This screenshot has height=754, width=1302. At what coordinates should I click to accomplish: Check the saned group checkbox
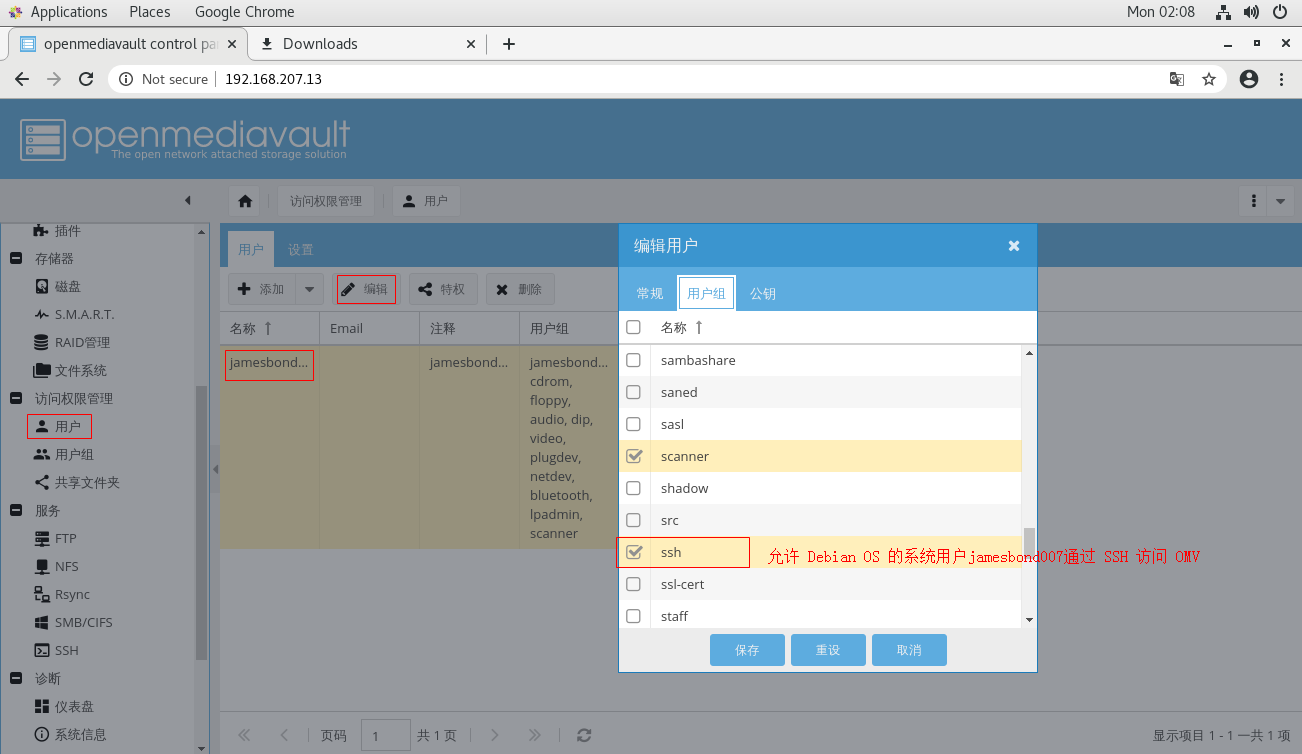click(x=633, y=392)
